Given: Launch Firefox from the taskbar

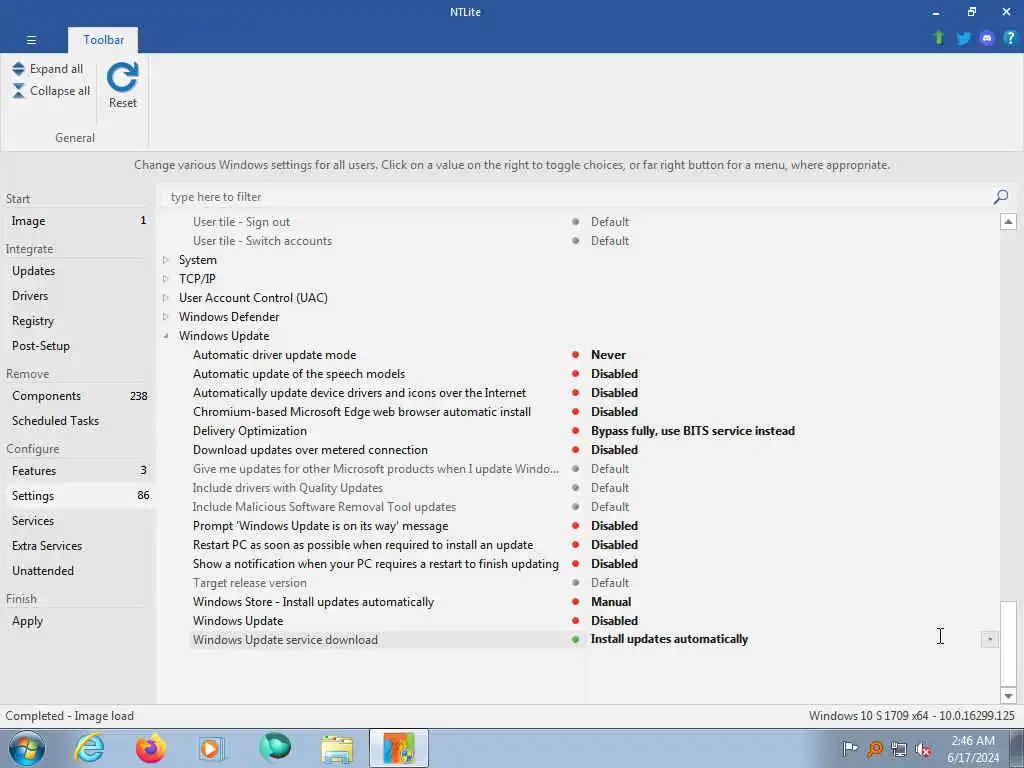Looking at the screenshot, I should [150, 748].
